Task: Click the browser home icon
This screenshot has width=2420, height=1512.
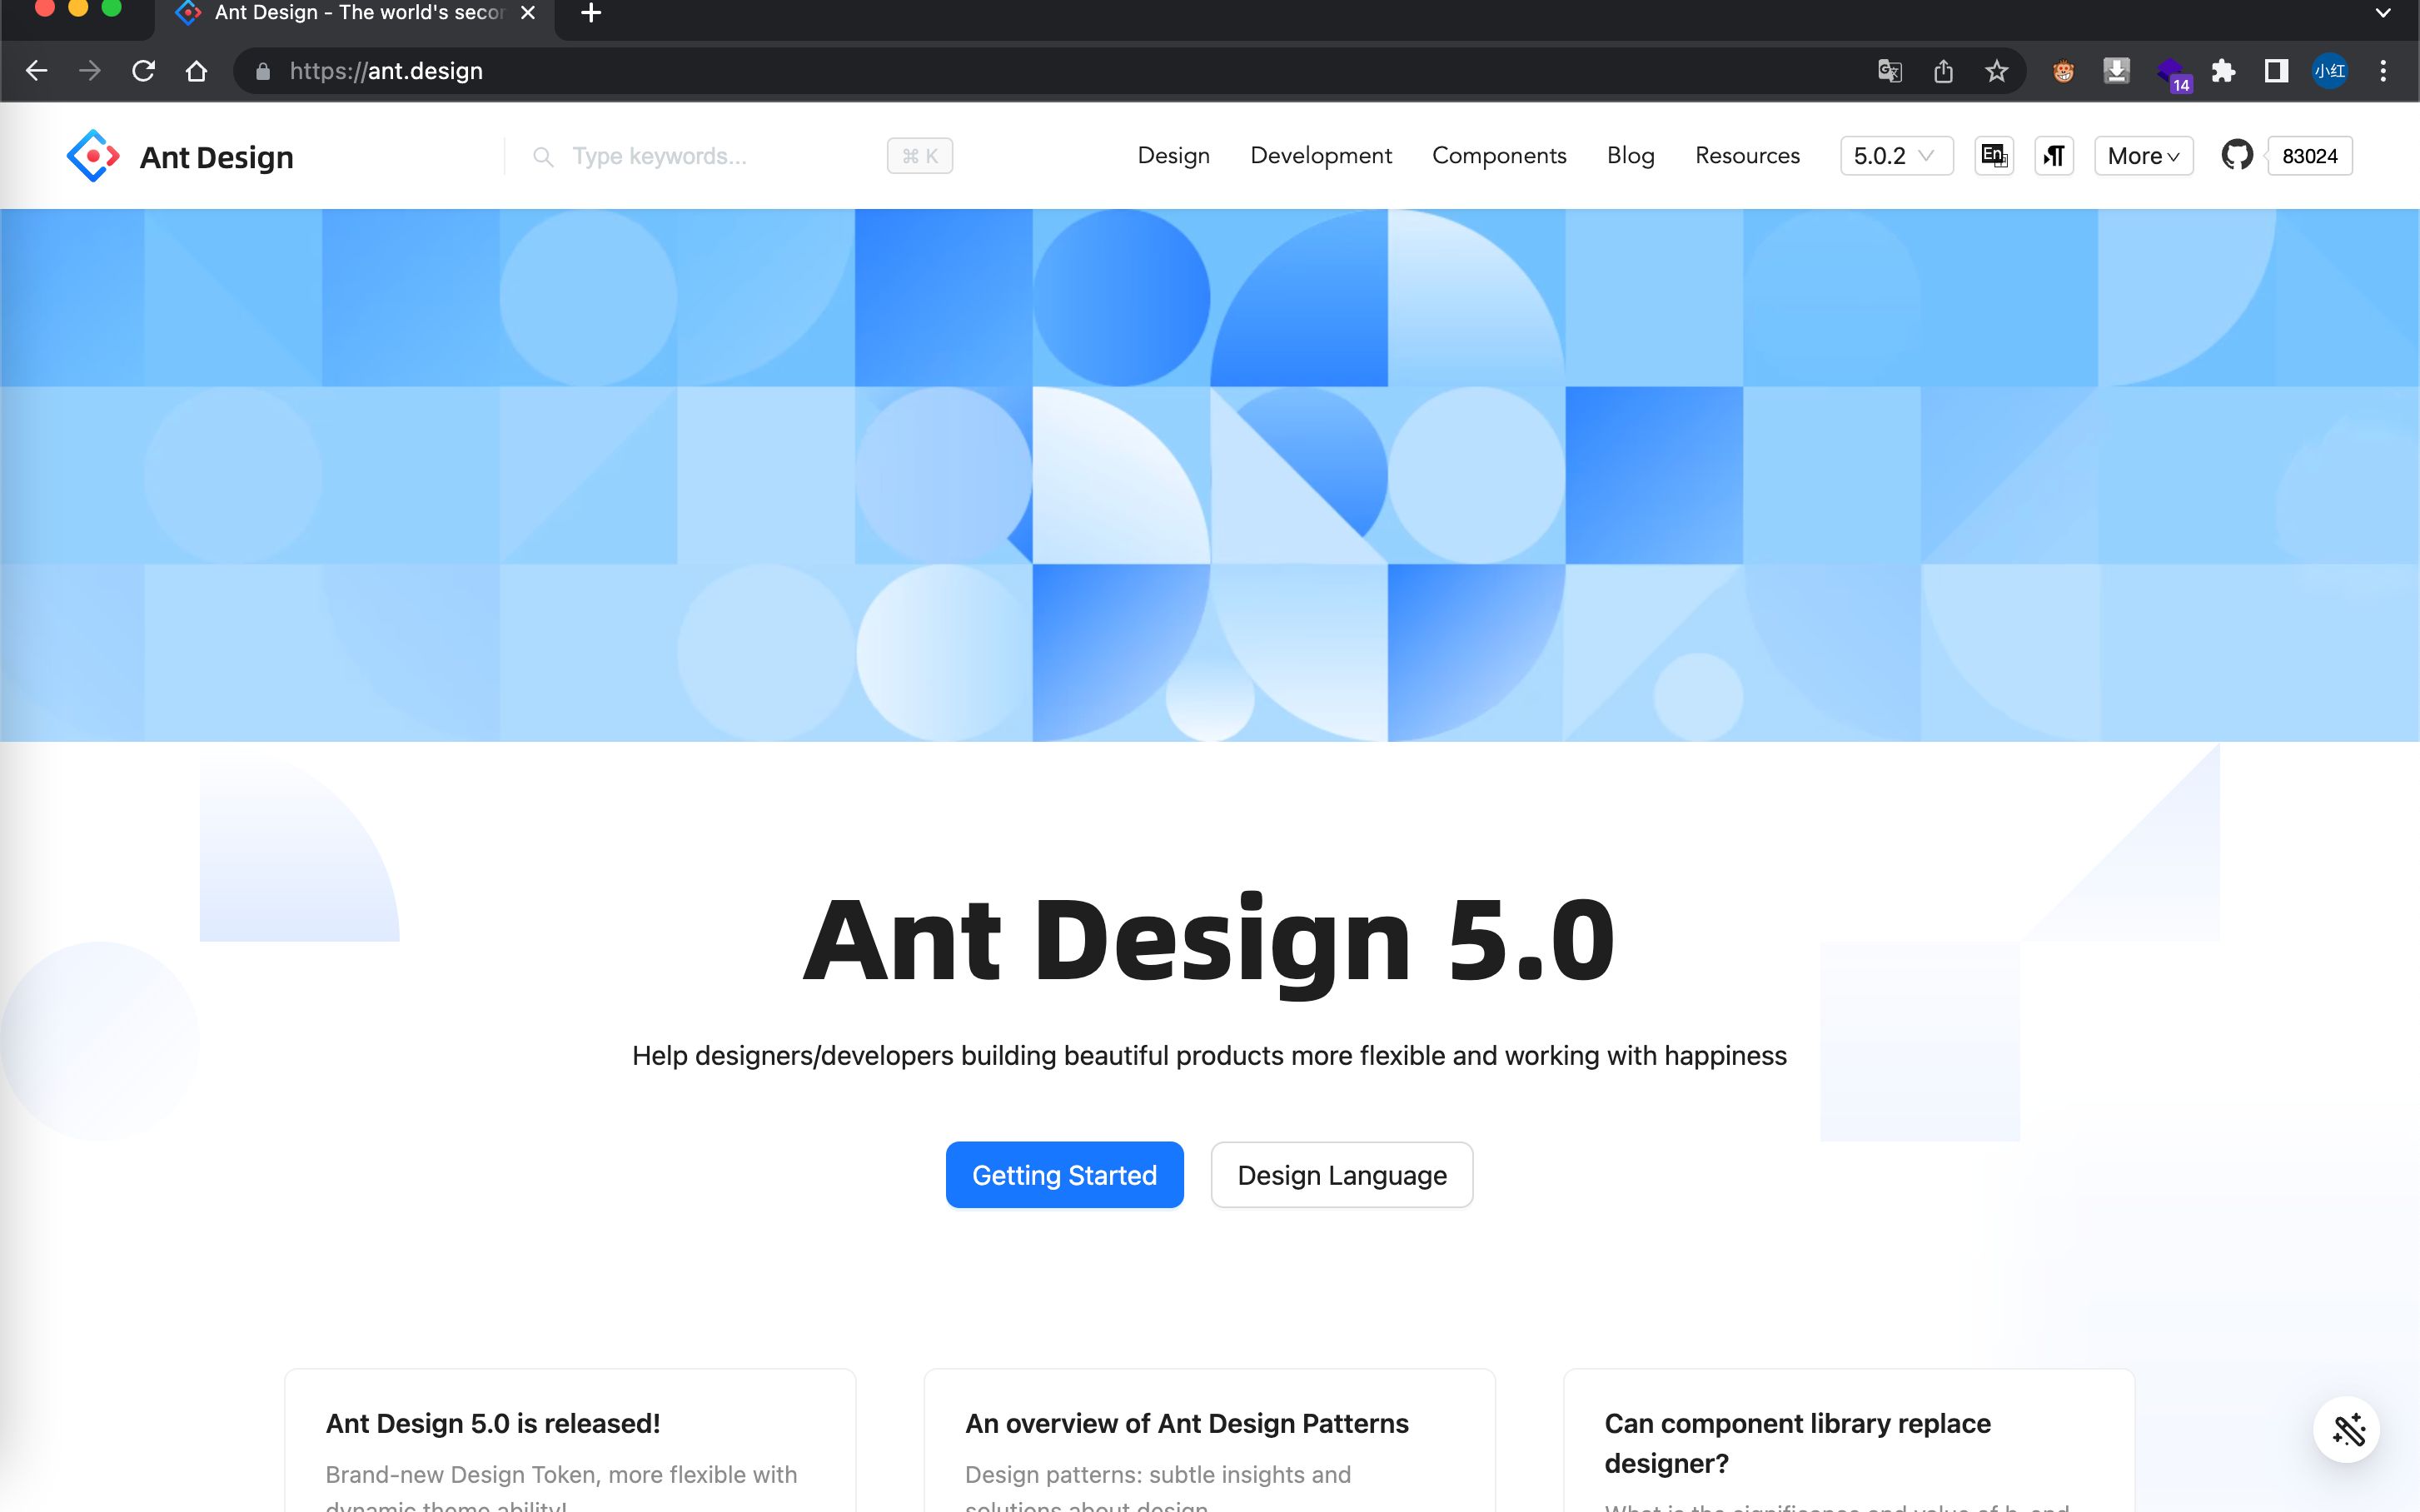Action: tap(196, 71)
